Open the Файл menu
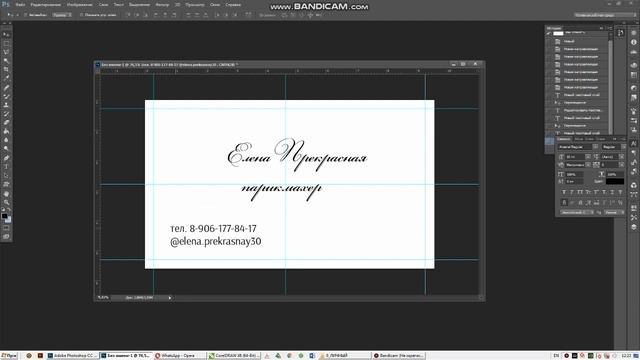Viewport: 640px width, 360px height. tap(20, 5)
